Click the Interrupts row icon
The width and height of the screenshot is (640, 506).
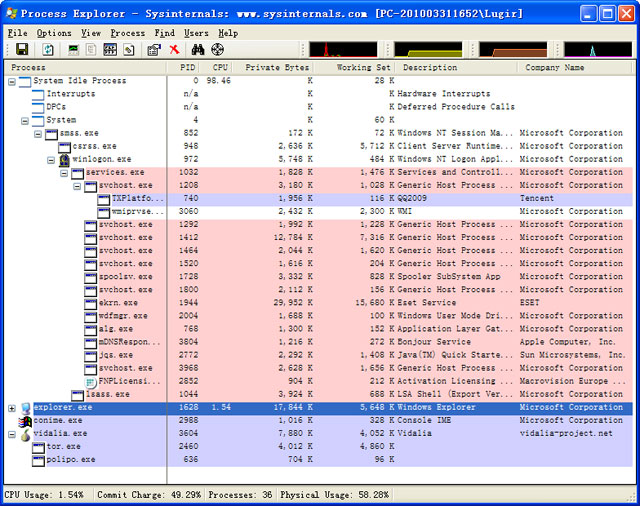[x=38, y=95]
